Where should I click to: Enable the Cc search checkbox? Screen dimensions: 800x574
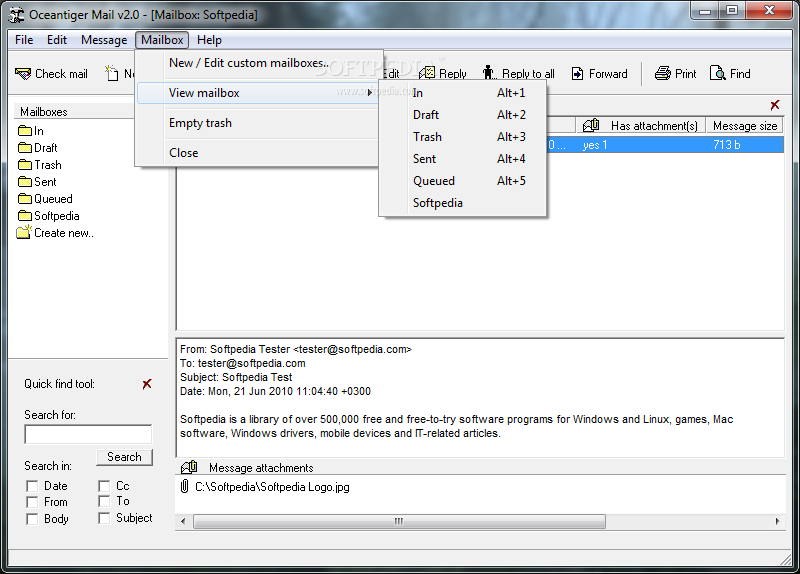pyautogui.click(x=104, y=486)
